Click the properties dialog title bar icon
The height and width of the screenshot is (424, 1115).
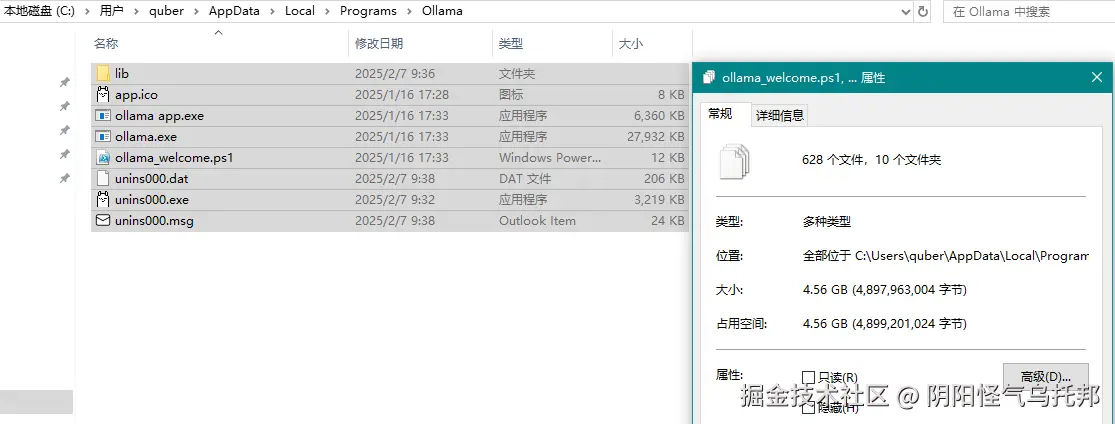pyautogui.click(x=708, y=78)
